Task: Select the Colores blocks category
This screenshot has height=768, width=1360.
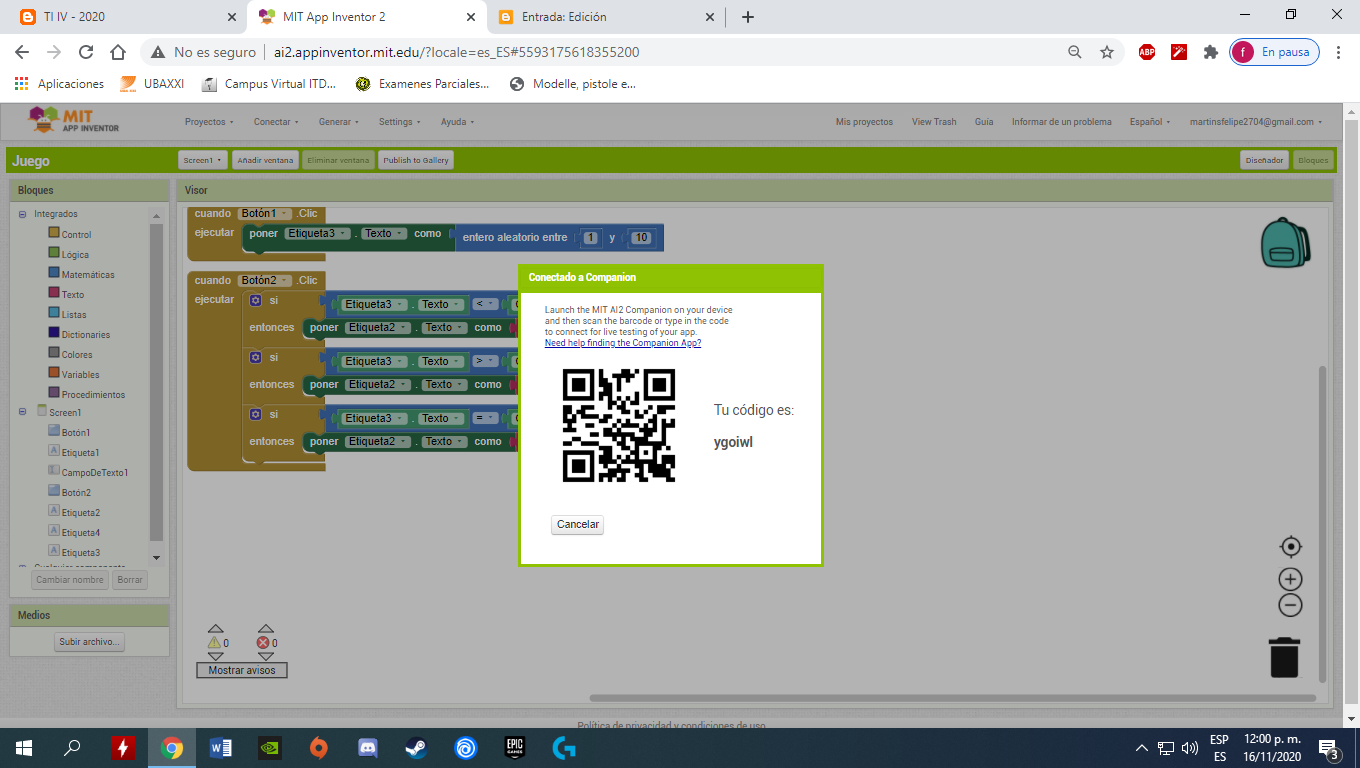Action: point(76,354)
